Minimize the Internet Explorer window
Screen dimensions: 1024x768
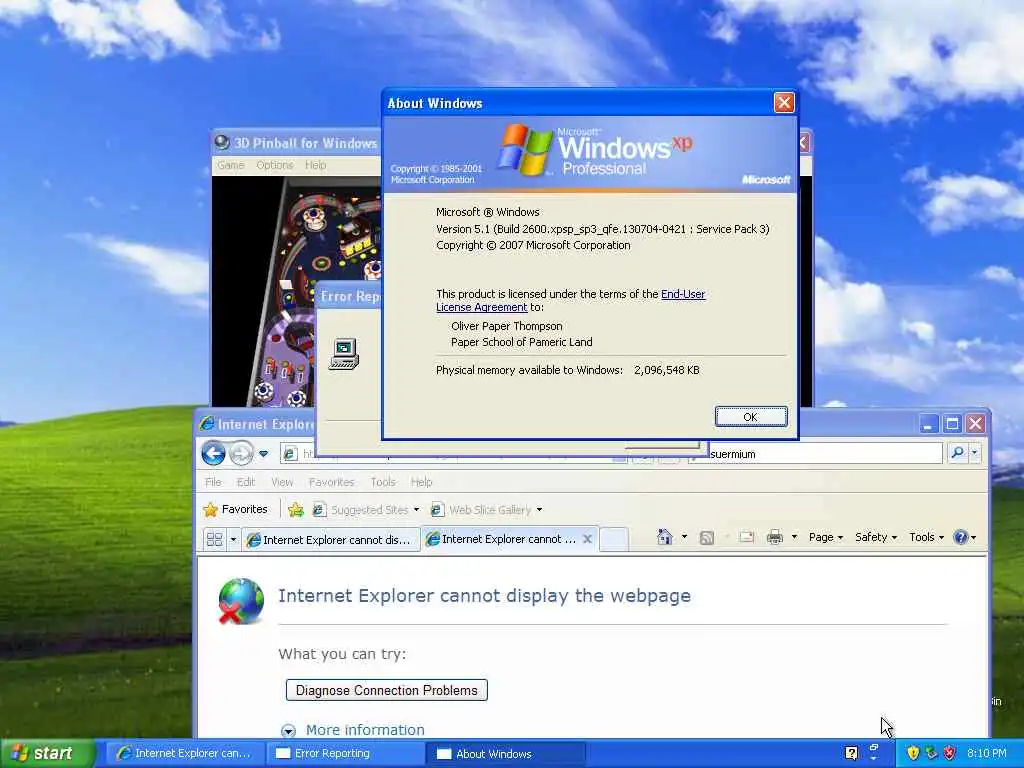click(x=929, y=424)
